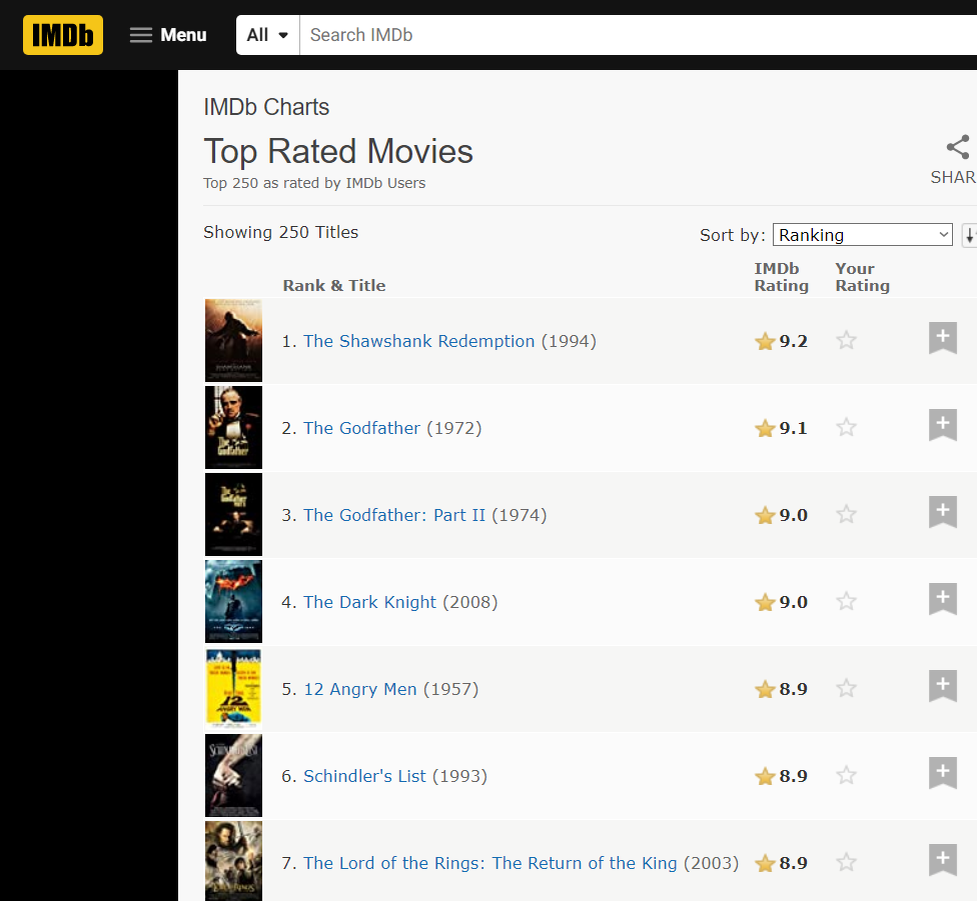Viewport: 977px width, 901px height.
Task: Click the IMDb logo
Action: (x=63, y=35)
